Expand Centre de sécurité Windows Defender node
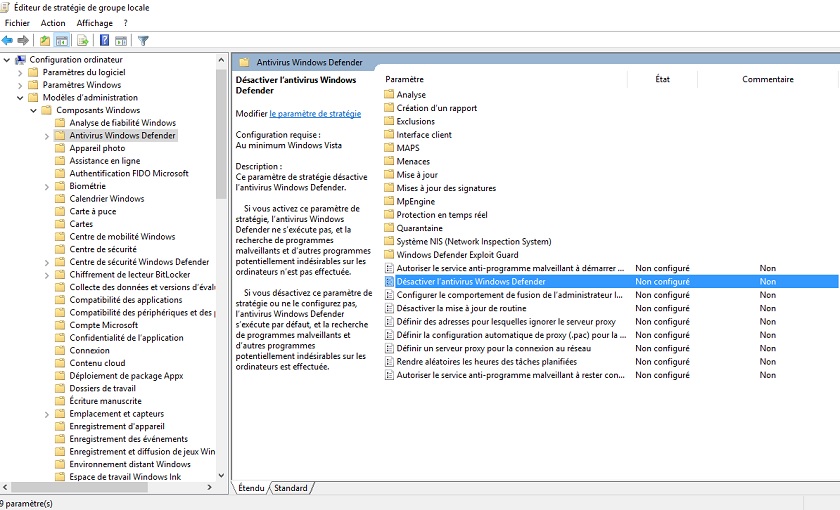 (x=47, y=262)
